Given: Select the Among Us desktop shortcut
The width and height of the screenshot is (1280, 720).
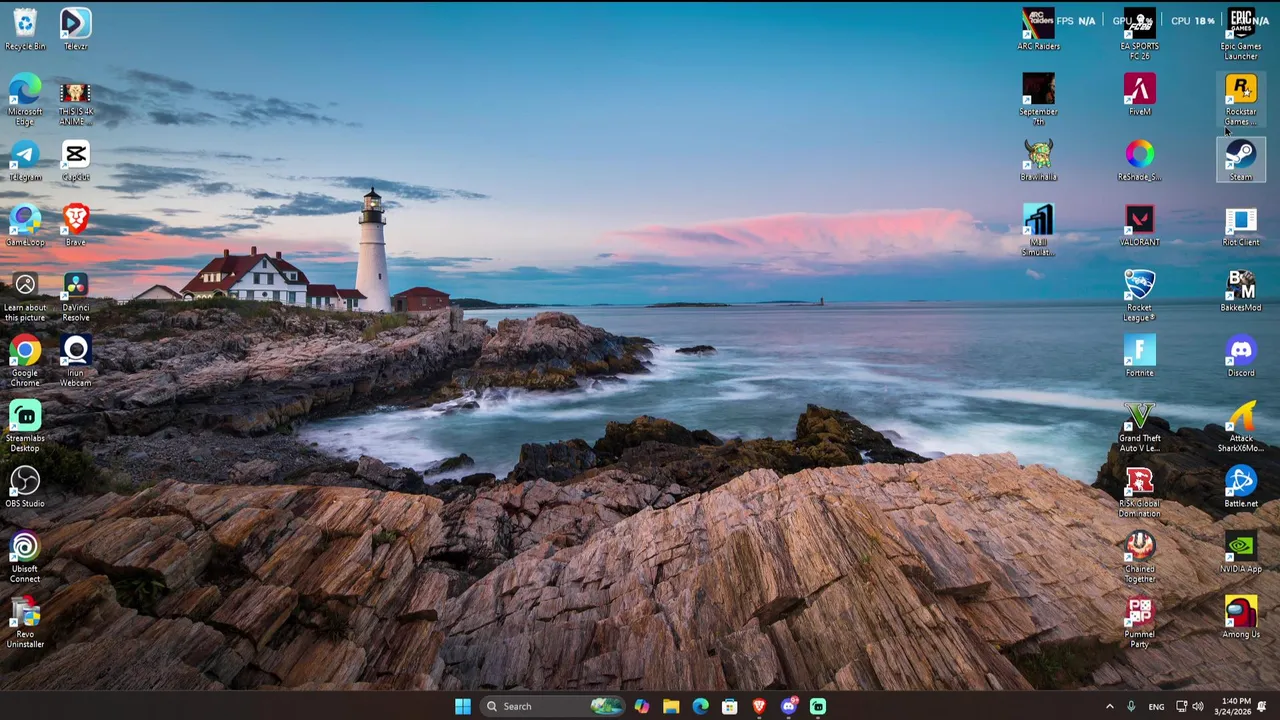Looking at the screenshot, I should (x=1241, y=618).
